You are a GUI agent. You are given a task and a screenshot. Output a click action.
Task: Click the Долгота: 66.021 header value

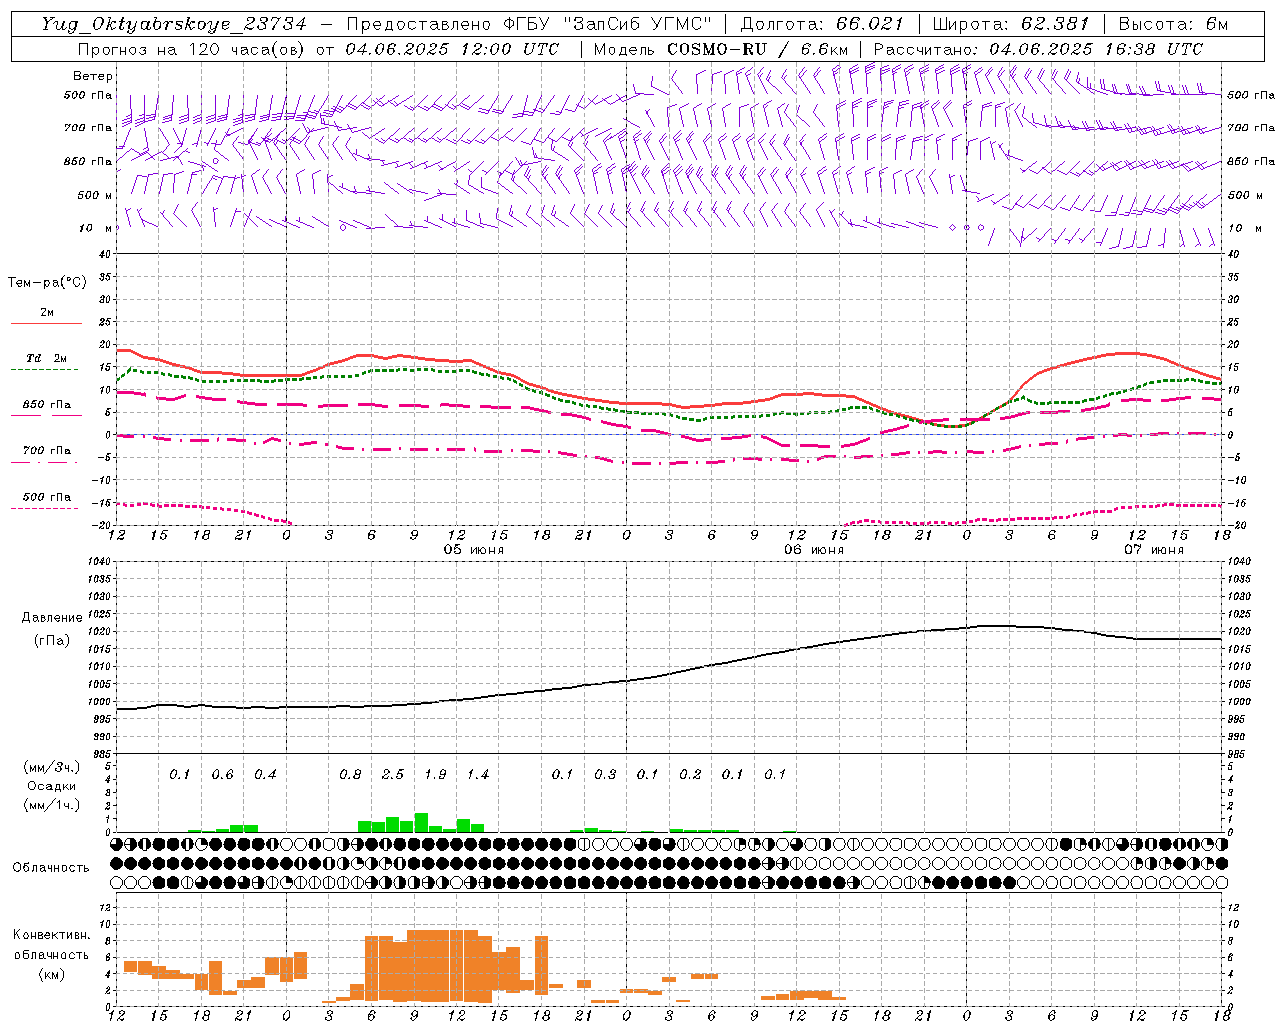[x=822, y=24]
